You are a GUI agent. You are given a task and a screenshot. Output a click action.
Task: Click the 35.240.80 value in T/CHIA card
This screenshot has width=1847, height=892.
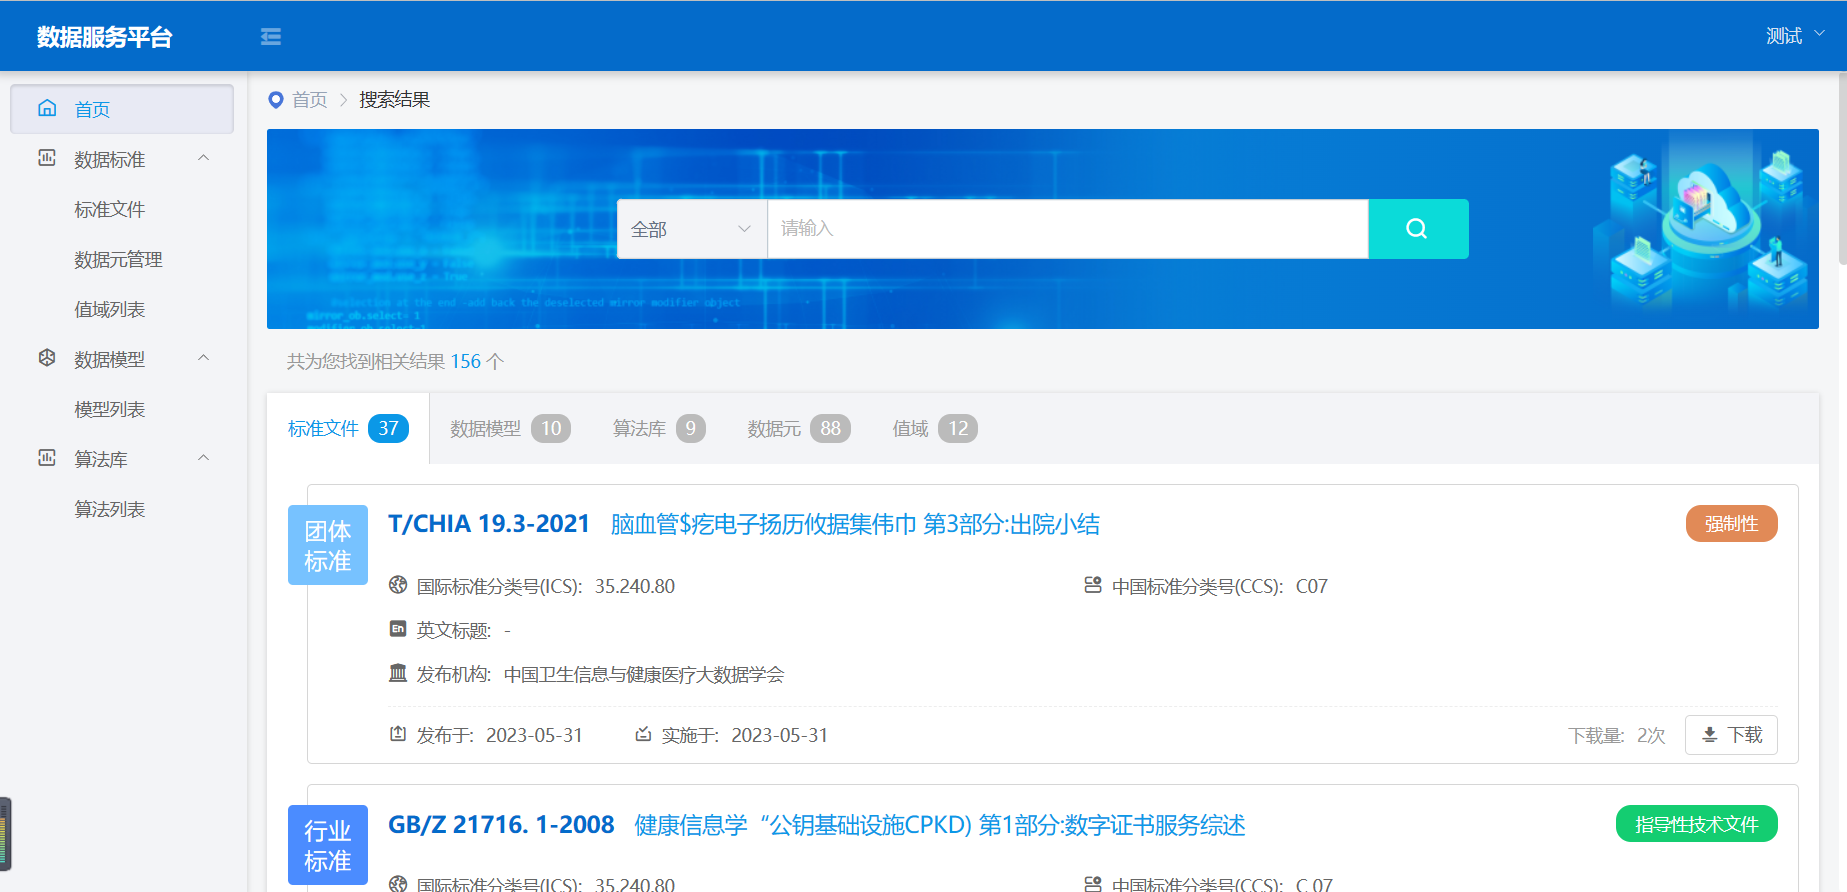coord(635,586)
